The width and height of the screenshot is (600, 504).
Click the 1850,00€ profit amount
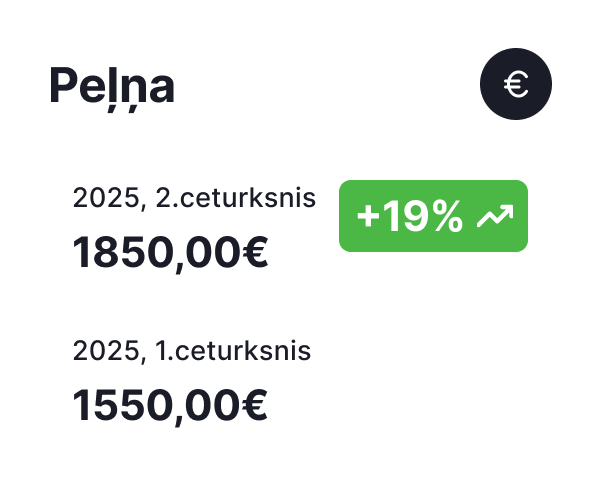pos(170,253)
